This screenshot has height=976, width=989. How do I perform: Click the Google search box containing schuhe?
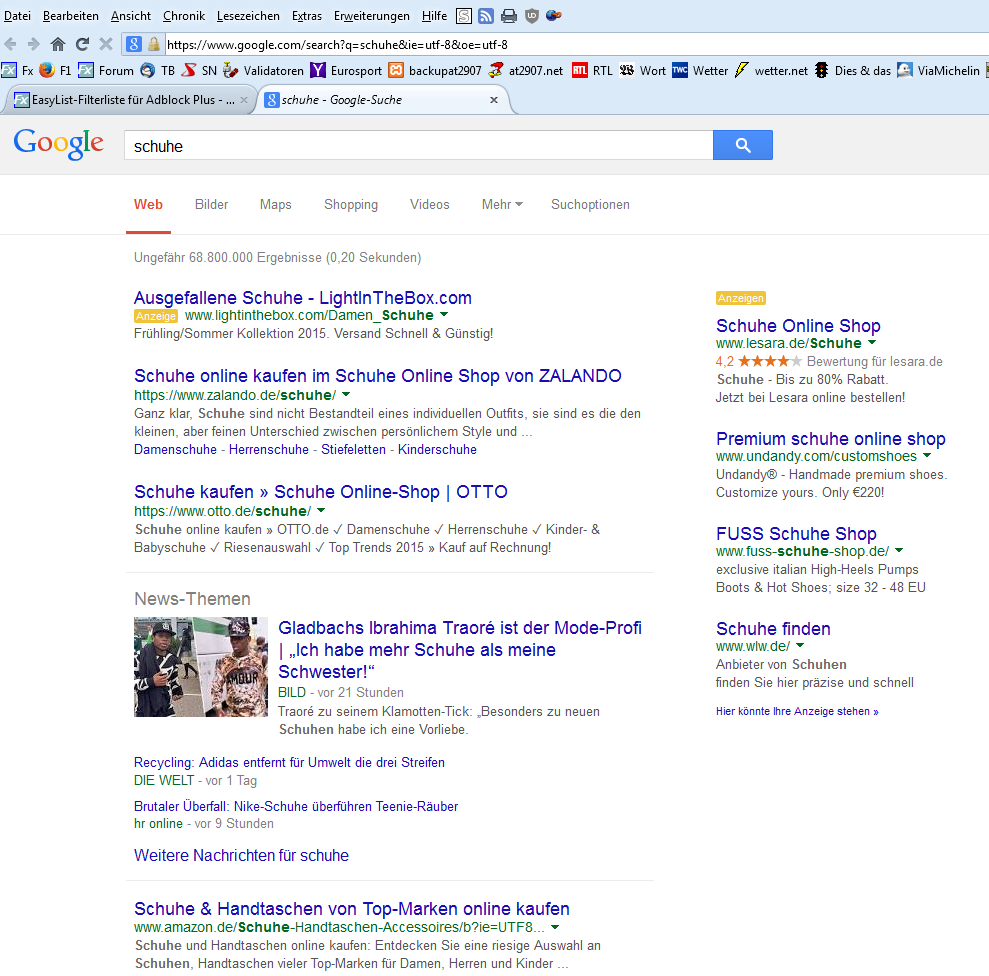419,146
